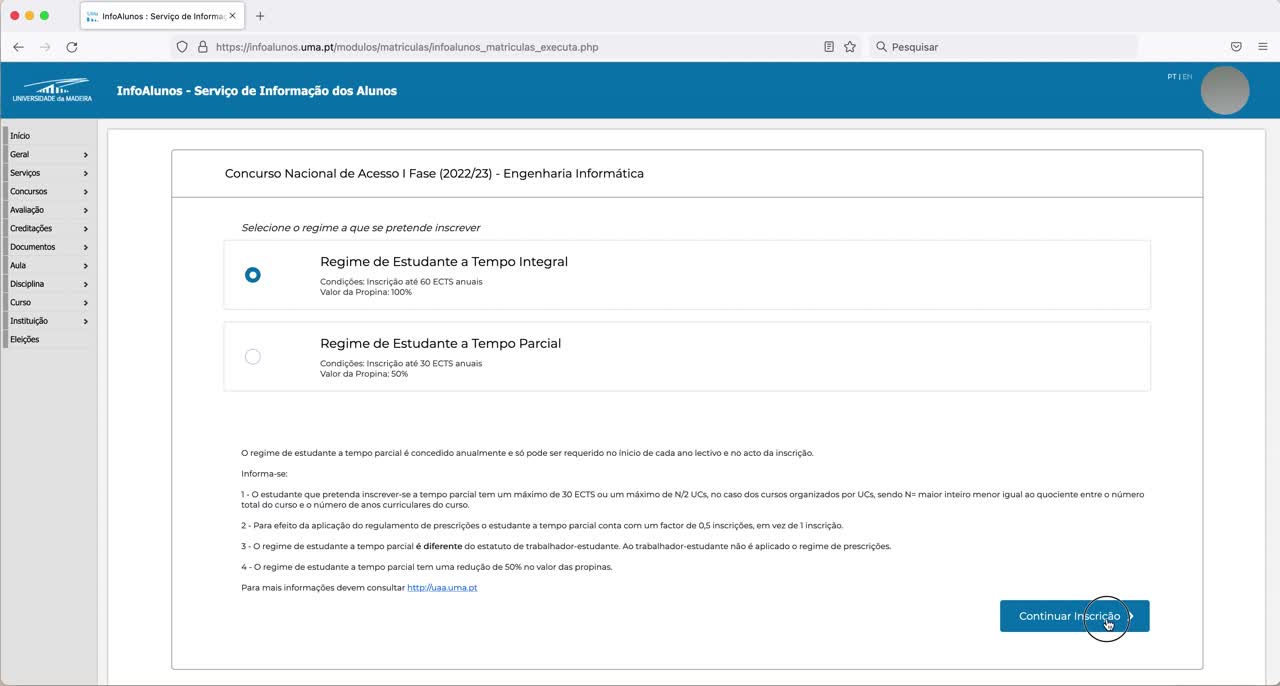
Task: Click the browser back arrow
Action: (18, 47)
